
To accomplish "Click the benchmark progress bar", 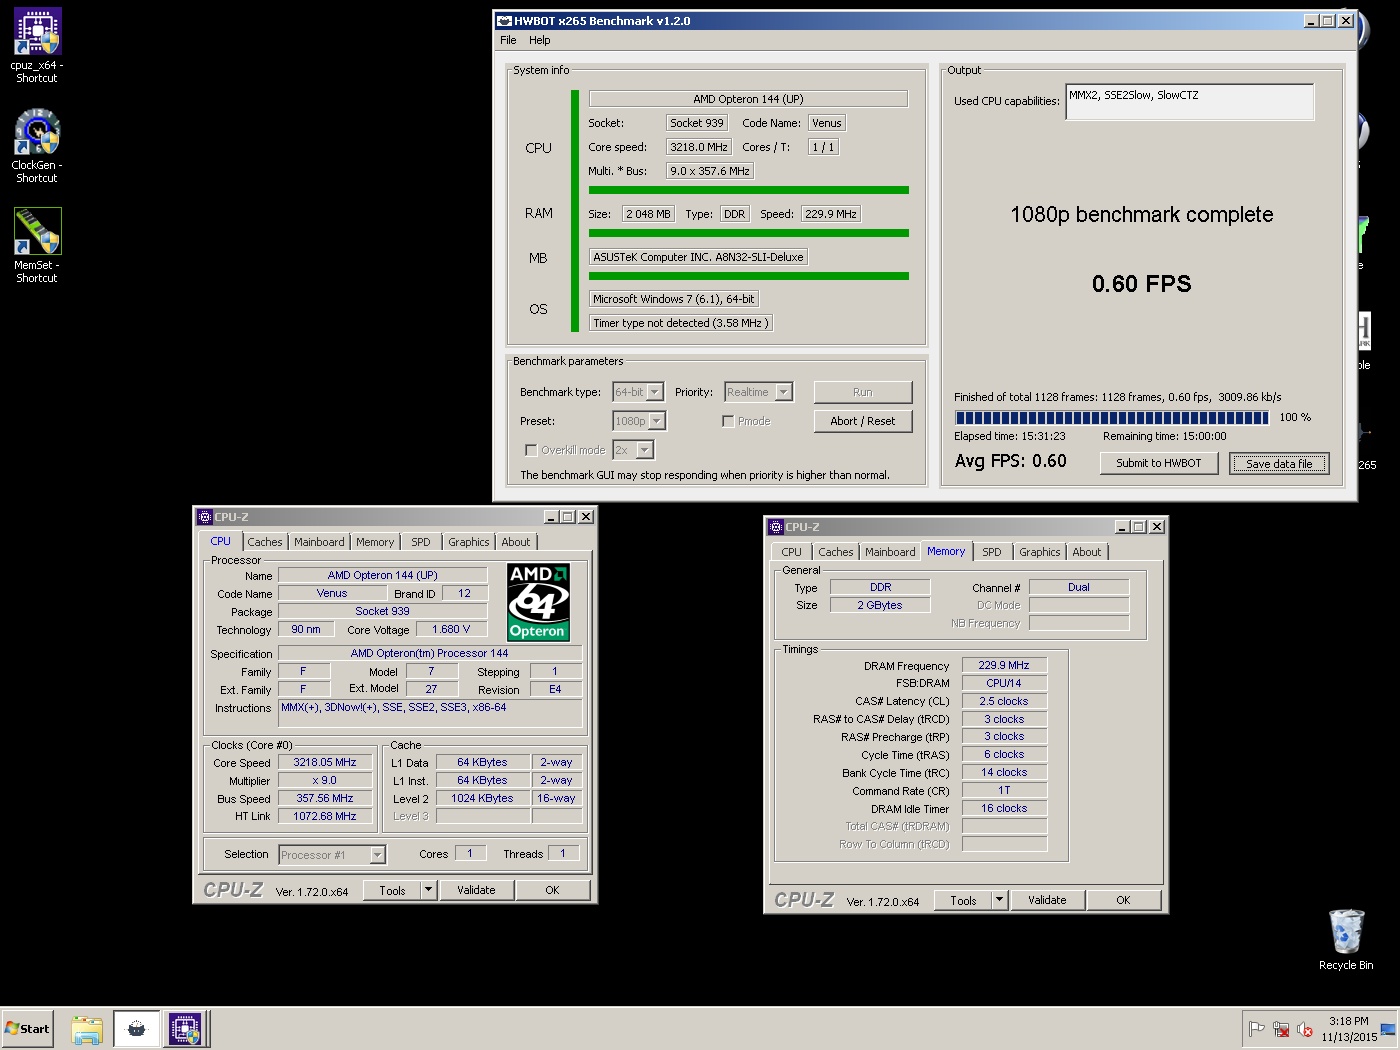I will click(x=1112, y=418).
